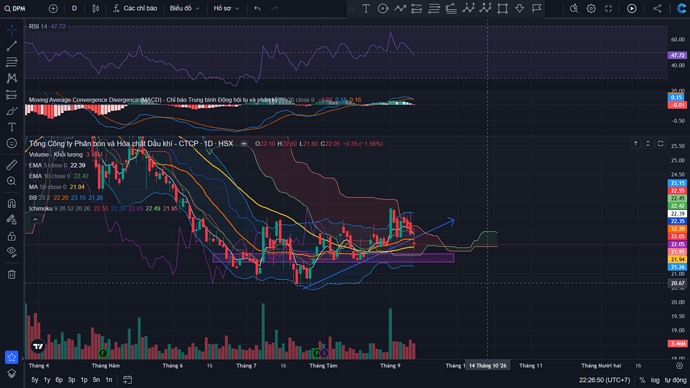Screen dimensions: 690x388
Task: Add a compare symbol with plus icon
Action: click(53, 8)
